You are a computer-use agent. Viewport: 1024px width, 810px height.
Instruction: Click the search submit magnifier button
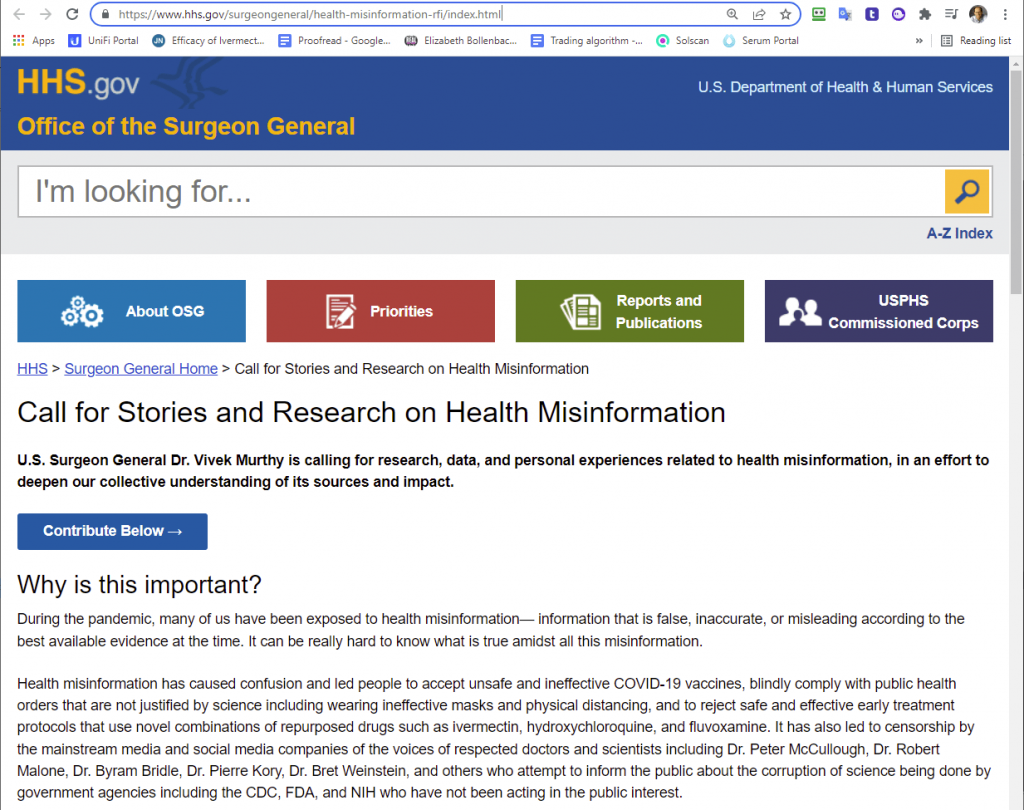pos(967,191)
